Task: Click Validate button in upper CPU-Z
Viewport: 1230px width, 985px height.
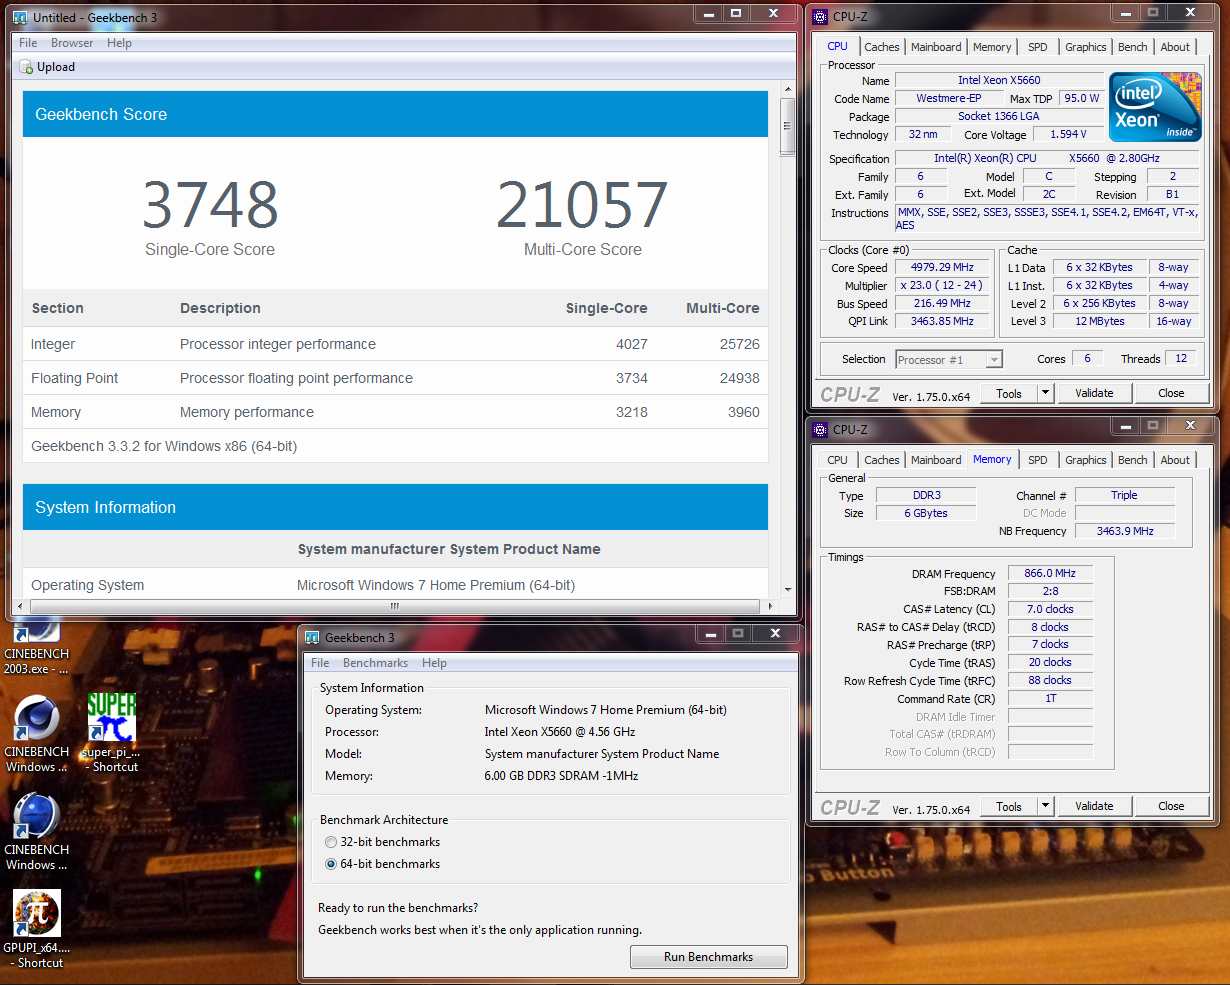Action: click(x=1094, y=393)
